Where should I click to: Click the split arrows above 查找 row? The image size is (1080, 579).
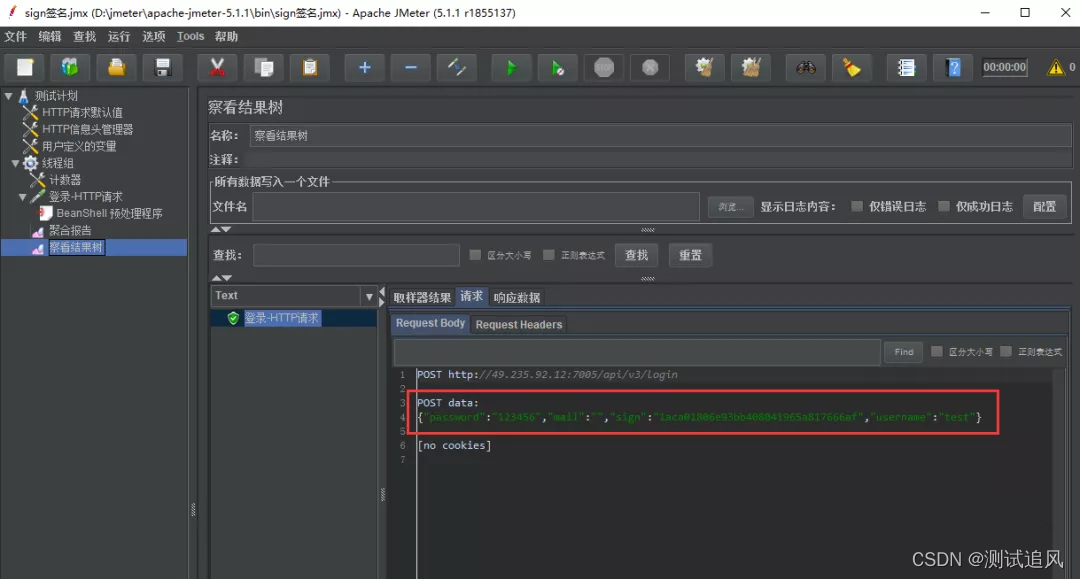pos(221,229)
